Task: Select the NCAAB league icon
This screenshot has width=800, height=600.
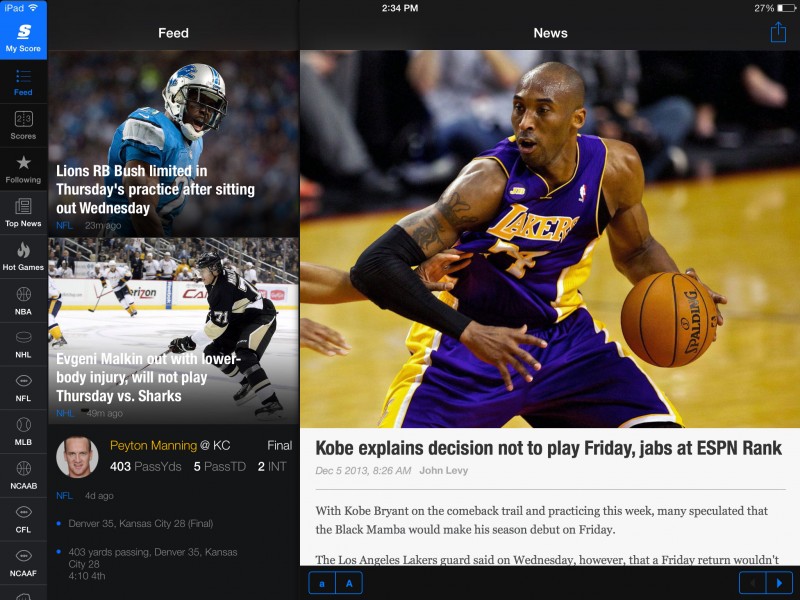Action: 23,476
